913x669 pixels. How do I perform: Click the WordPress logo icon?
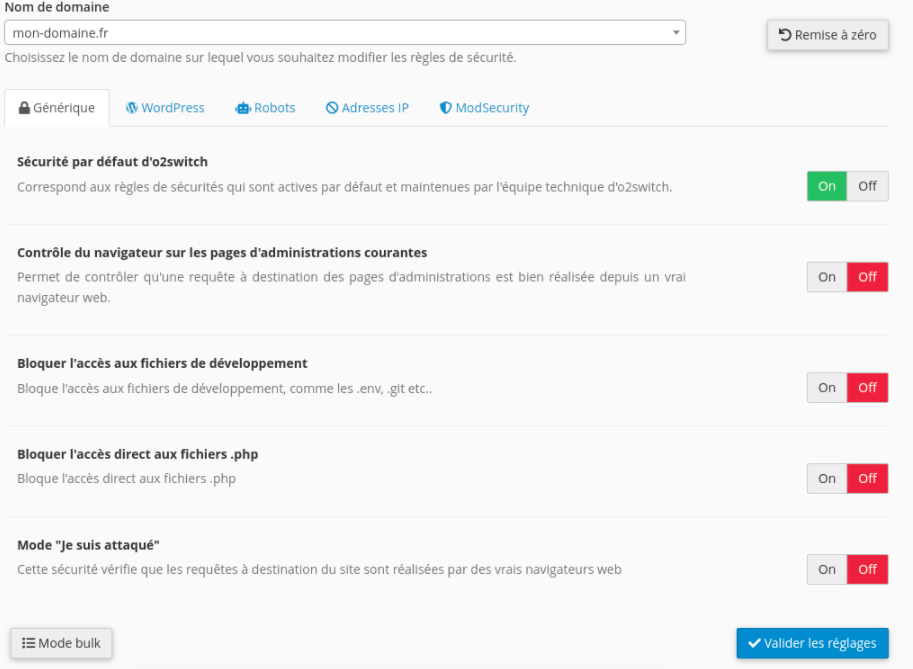point(132,108)
